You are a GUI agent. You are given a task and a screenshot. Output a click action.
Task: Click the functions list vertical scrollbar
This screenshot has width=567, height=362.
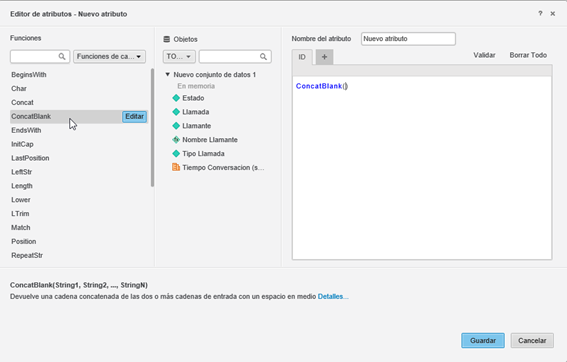tap(152, 127)
